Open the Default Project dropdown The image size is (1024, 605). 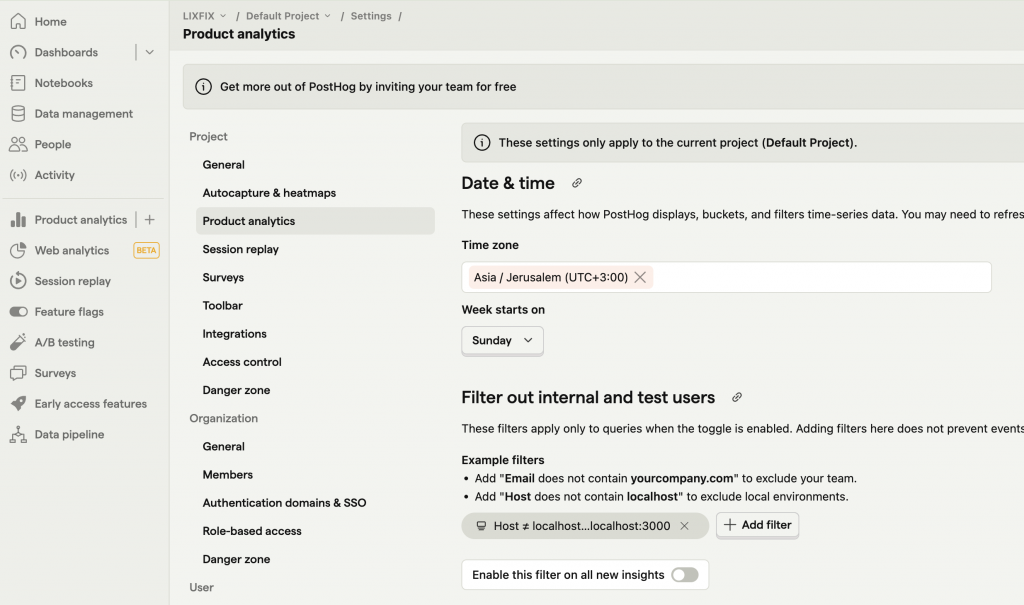288,16
